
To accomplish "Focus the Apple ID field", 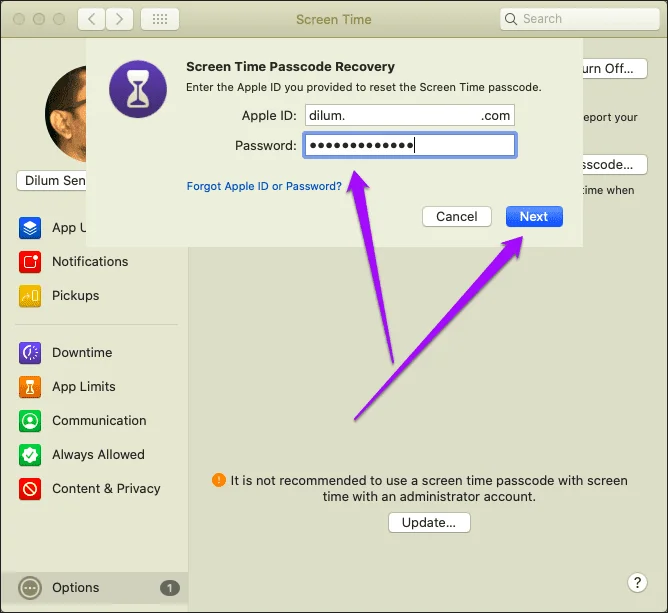I will 410,115.
